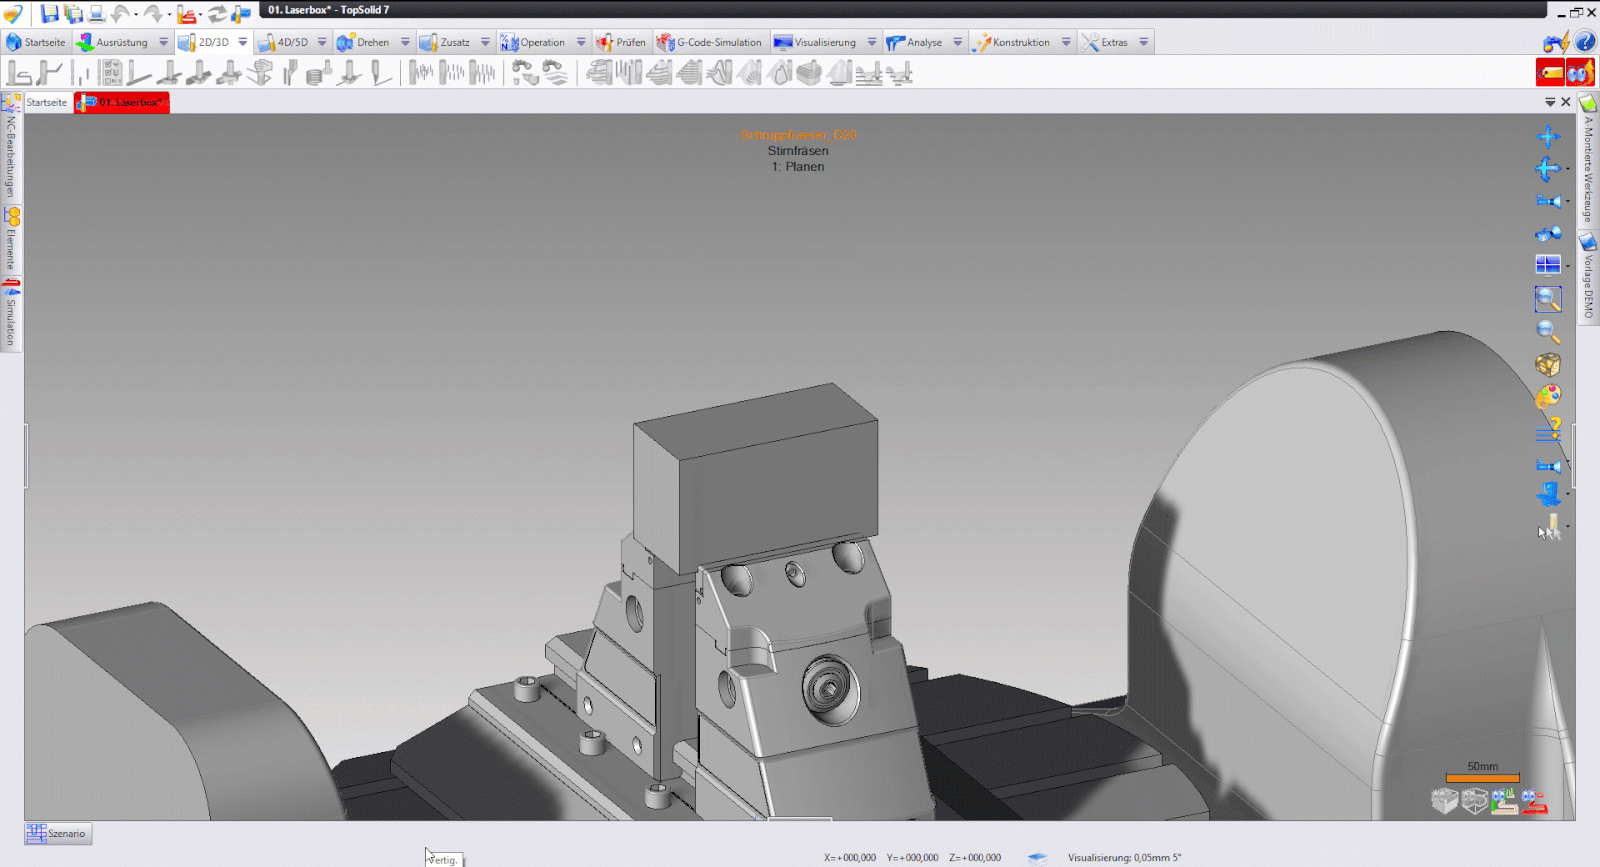Expand the Konstruktion dropdown arrow
This screenshot has width=1600, height=867.
point(1066,42)
